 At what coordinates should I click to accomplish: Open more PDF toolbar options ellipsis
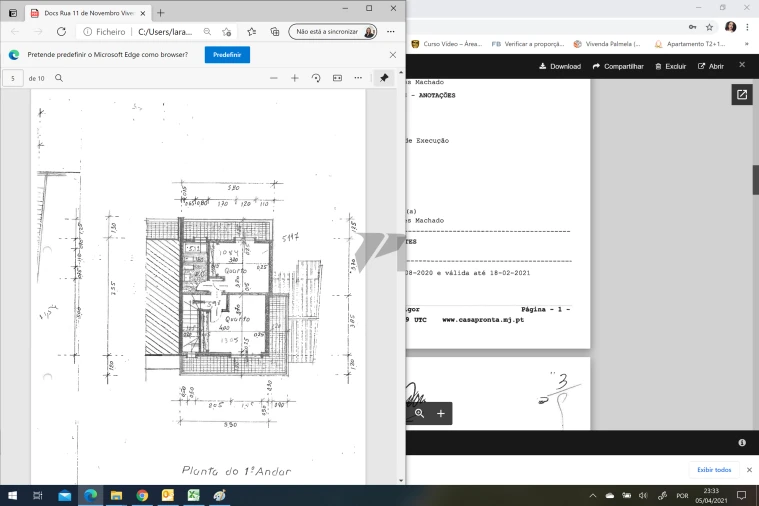(x=359, y=78)
